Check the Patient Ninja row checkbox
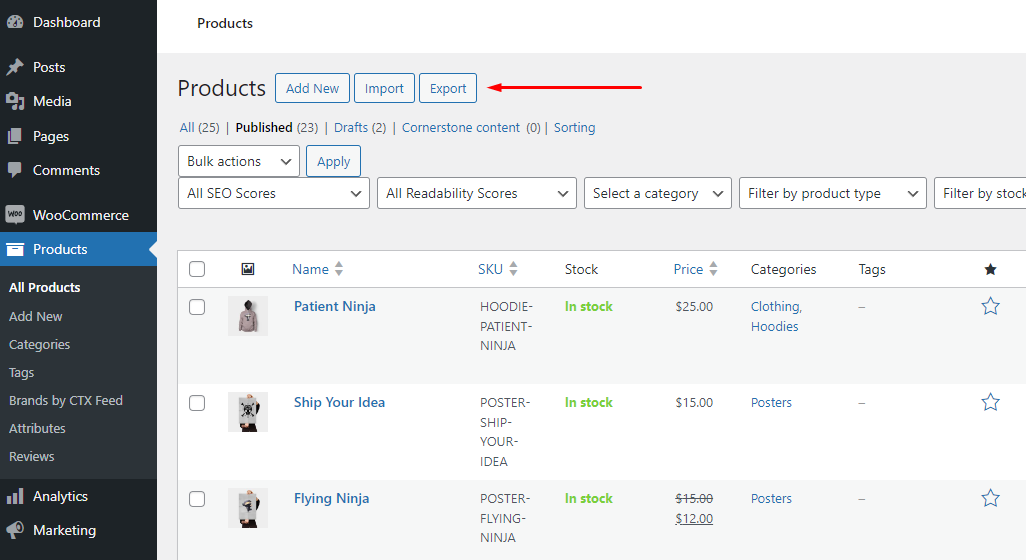The height and width of the screenshot is (560, 1026). tap(197, 307)
